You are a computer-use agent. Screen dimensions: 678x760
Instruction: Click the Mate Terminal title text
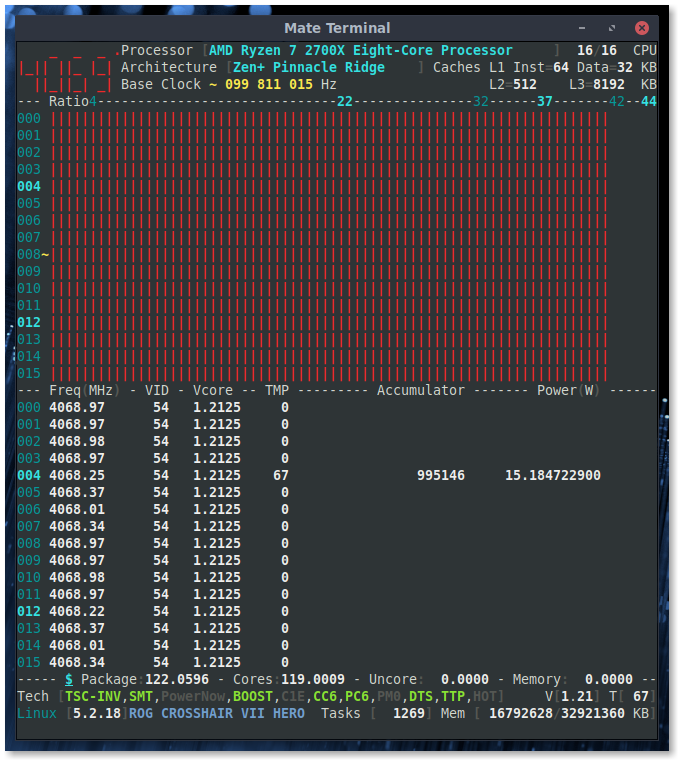(x=337, y=28)
